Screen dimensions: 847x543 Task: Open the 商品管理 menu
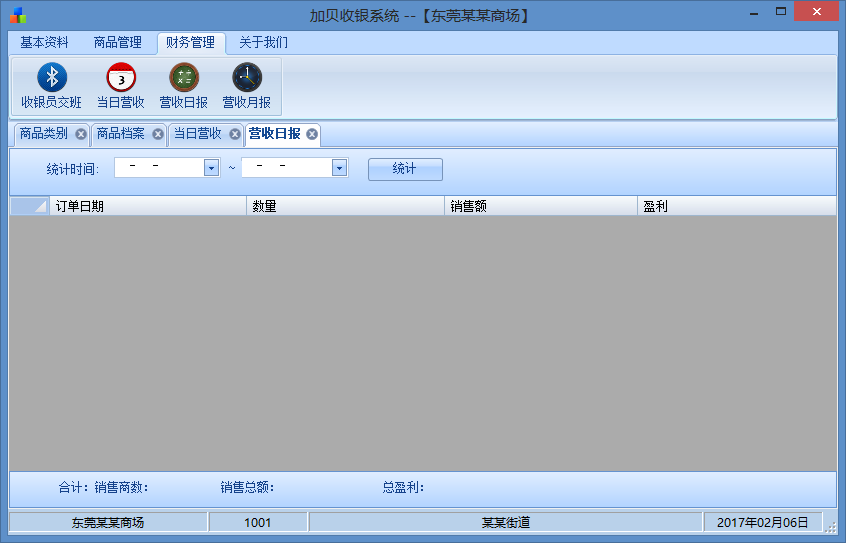[118, 43]
